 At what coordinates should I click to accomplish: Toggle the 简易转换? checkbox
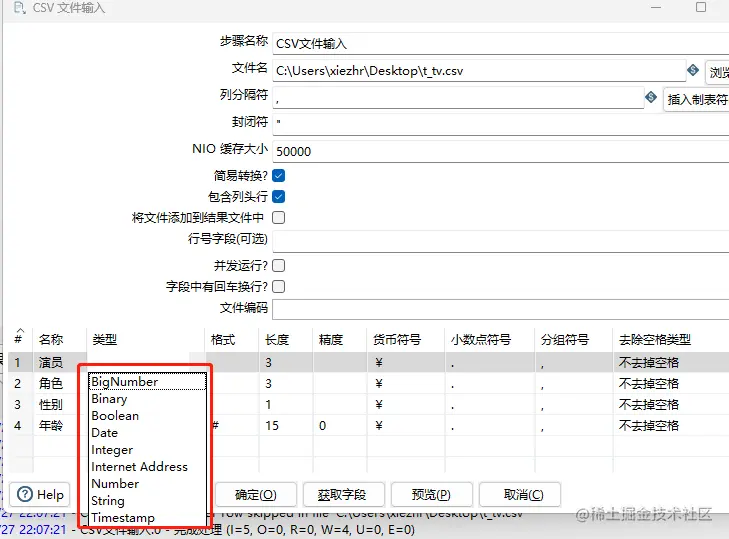pyautogui.click(x=278, y=176)
